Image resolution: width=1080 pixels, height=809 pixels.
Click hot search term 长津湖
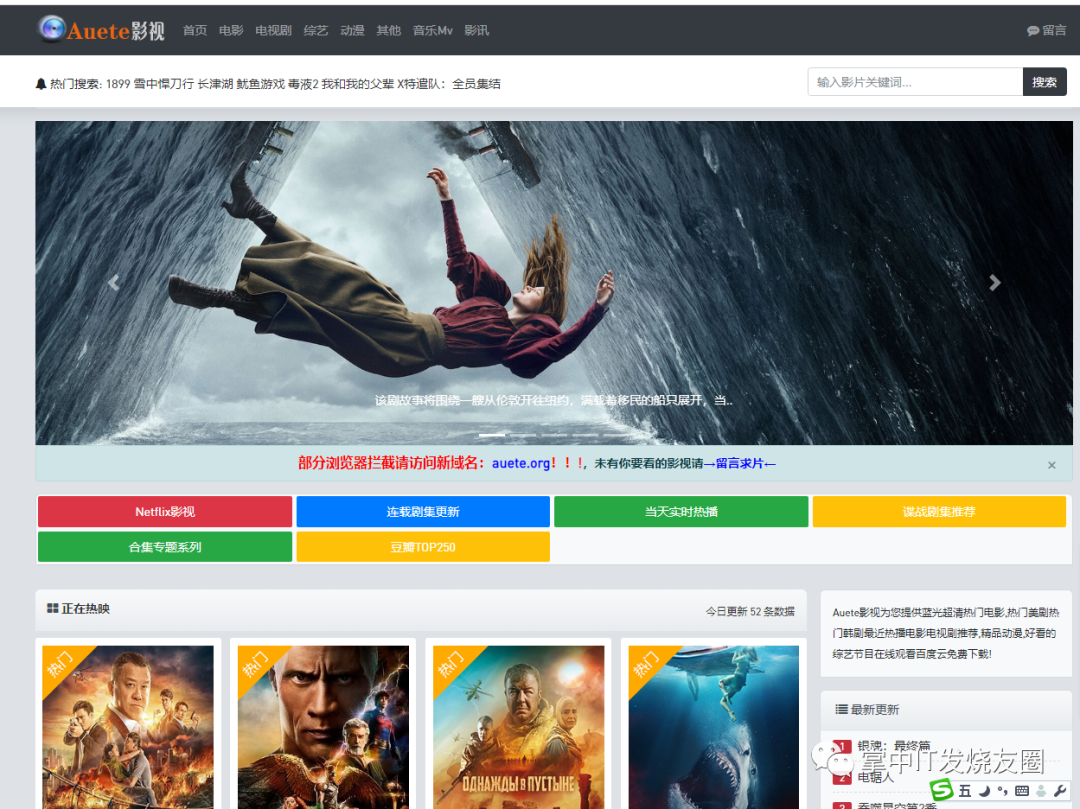(215, 84)
